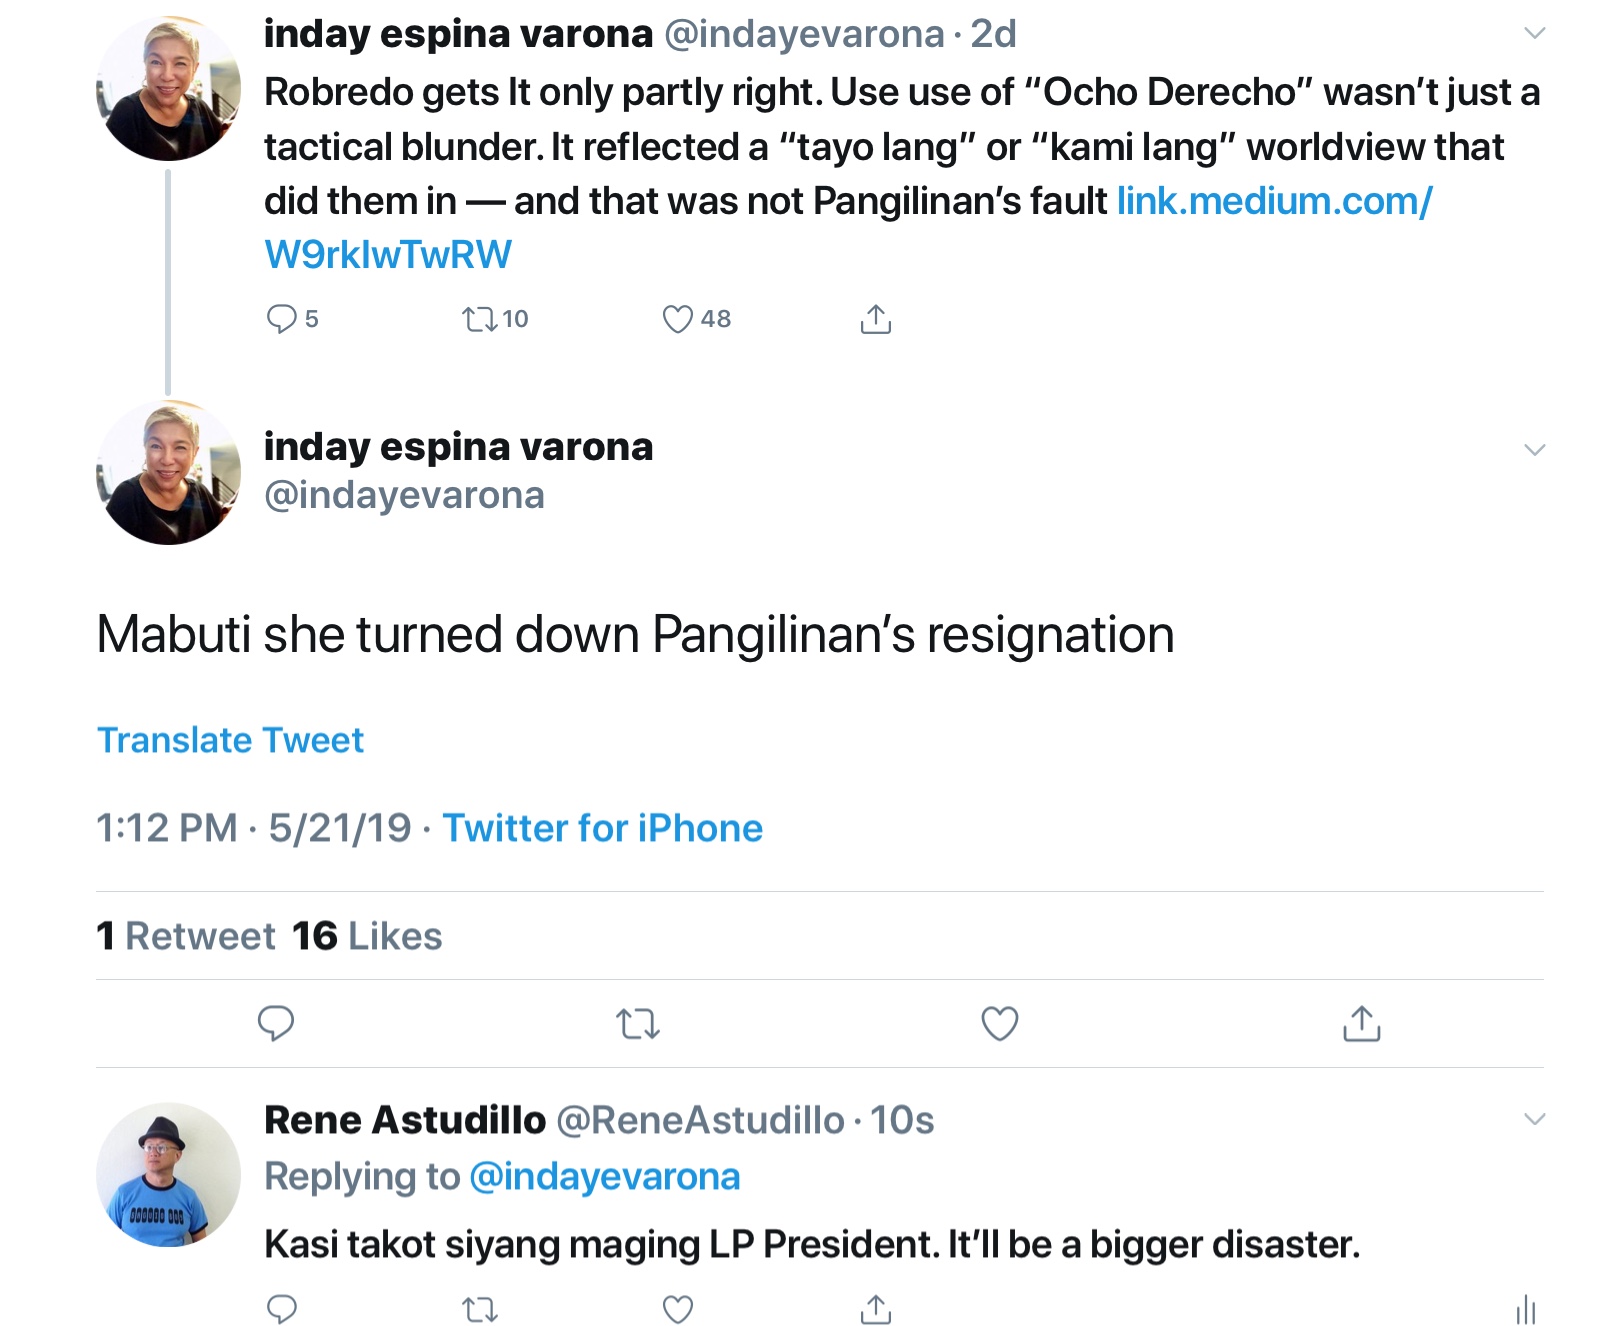Retweet the Pangilinan's resignation tweet
The image size is (1602, 1326).
(638, 1024)
